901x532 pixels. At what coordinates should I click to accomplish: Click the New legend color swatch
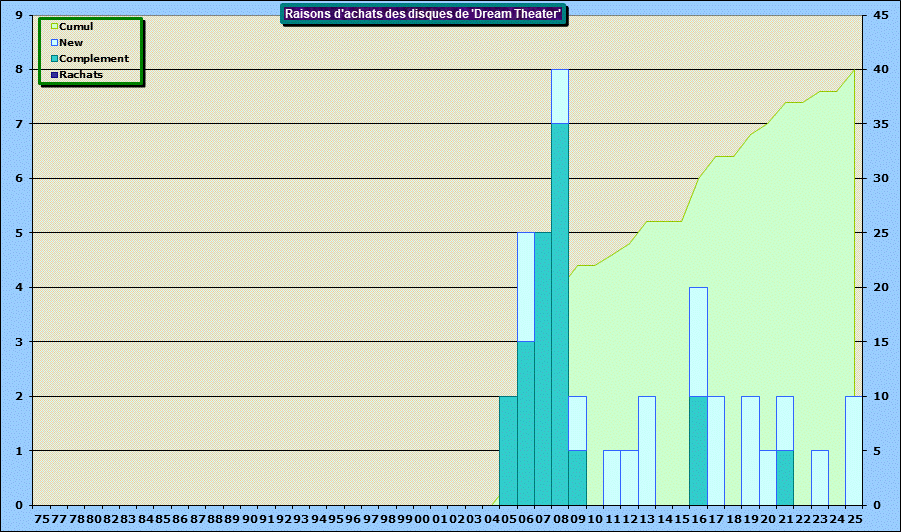click(54, 43)
